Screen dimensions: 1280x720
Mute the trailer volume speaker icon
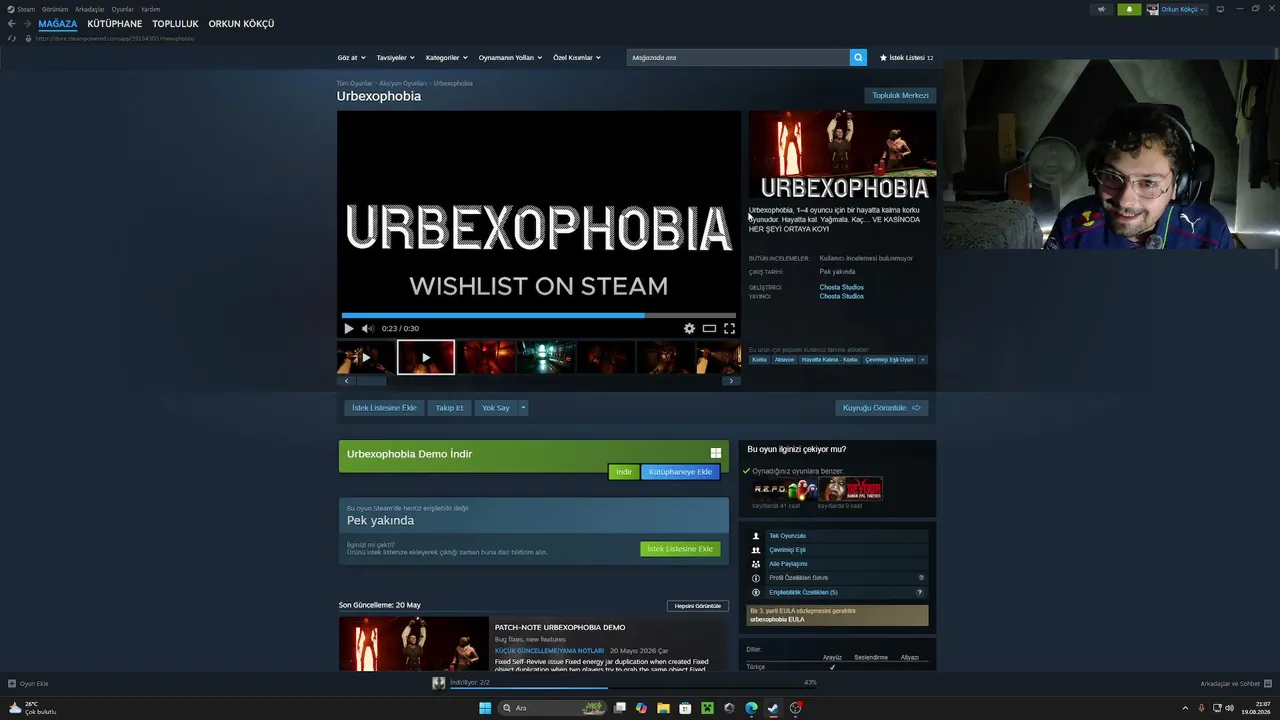[367, 328]
